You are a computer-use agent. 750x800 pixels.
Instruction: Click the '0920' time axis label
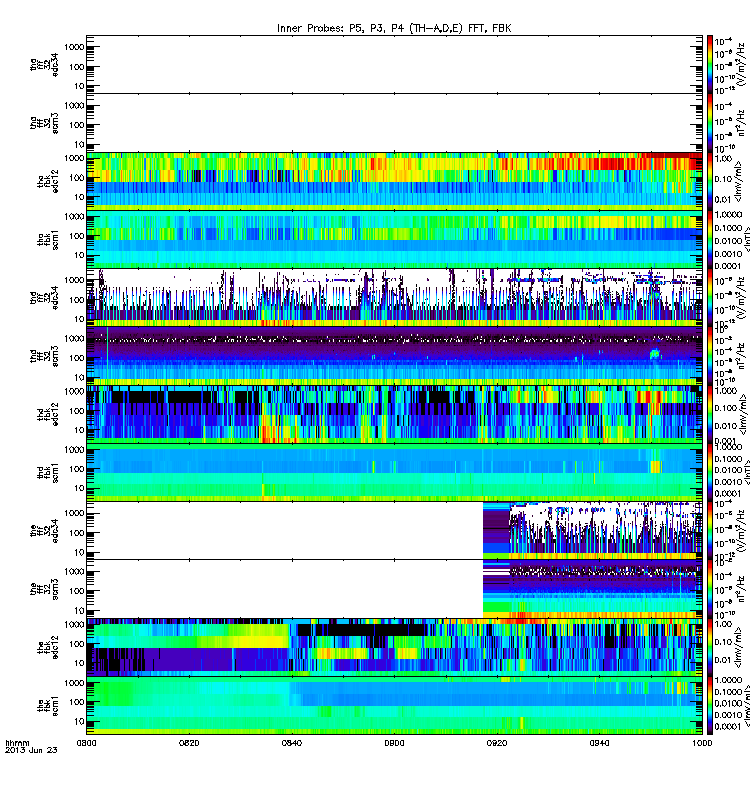[497, 743]
